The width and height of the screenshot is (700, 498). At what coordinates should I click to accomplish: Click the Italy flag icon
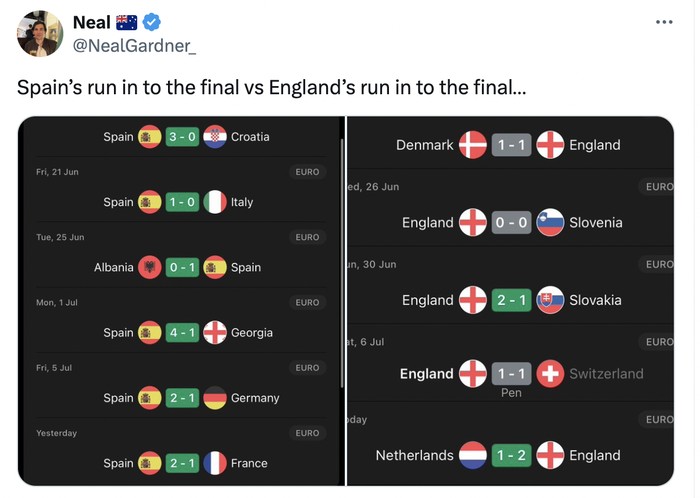pos(215,202)
